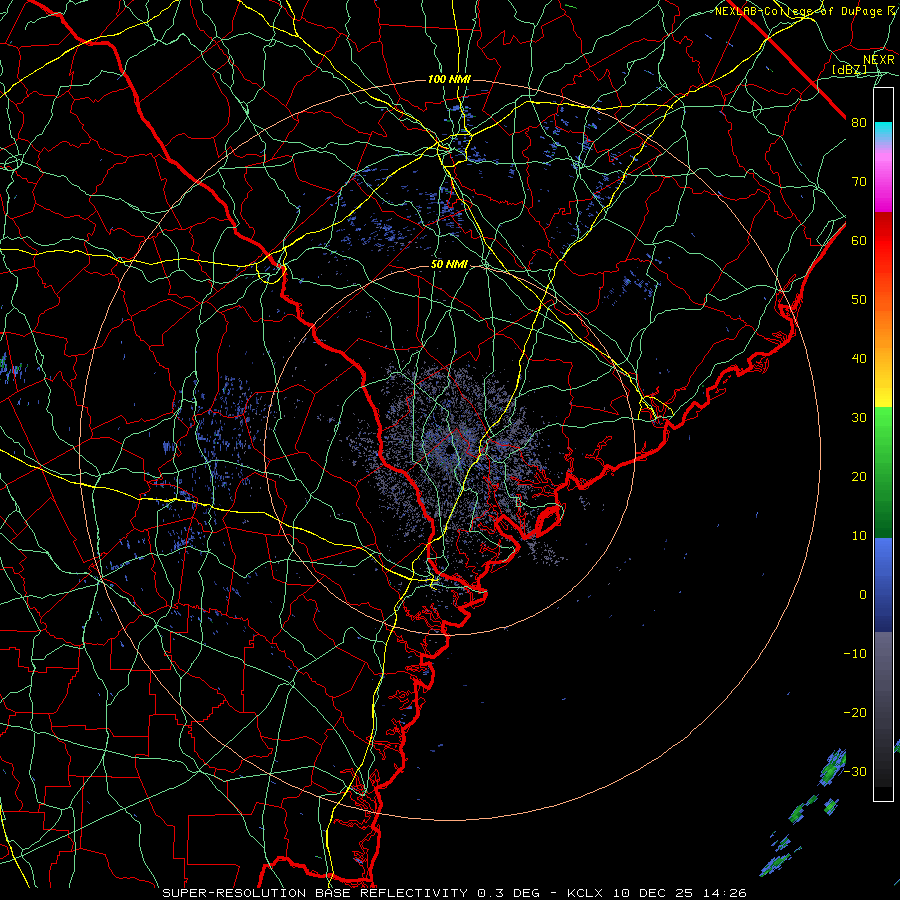The width and height of the screenshot is (900, 900).
Task: Click the "10 DEC 25 14:26" timestamp
Action: 679,893
